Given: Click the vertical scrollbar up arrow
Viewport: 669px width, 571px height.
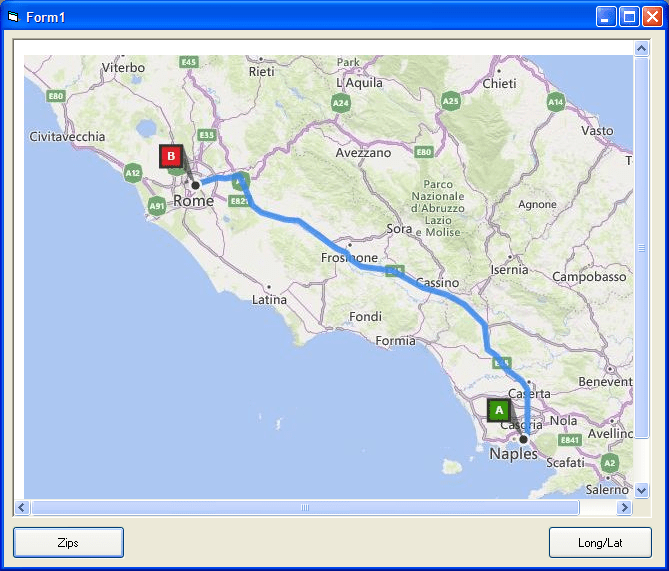Looking at the screenshot, I should (641, 48).
